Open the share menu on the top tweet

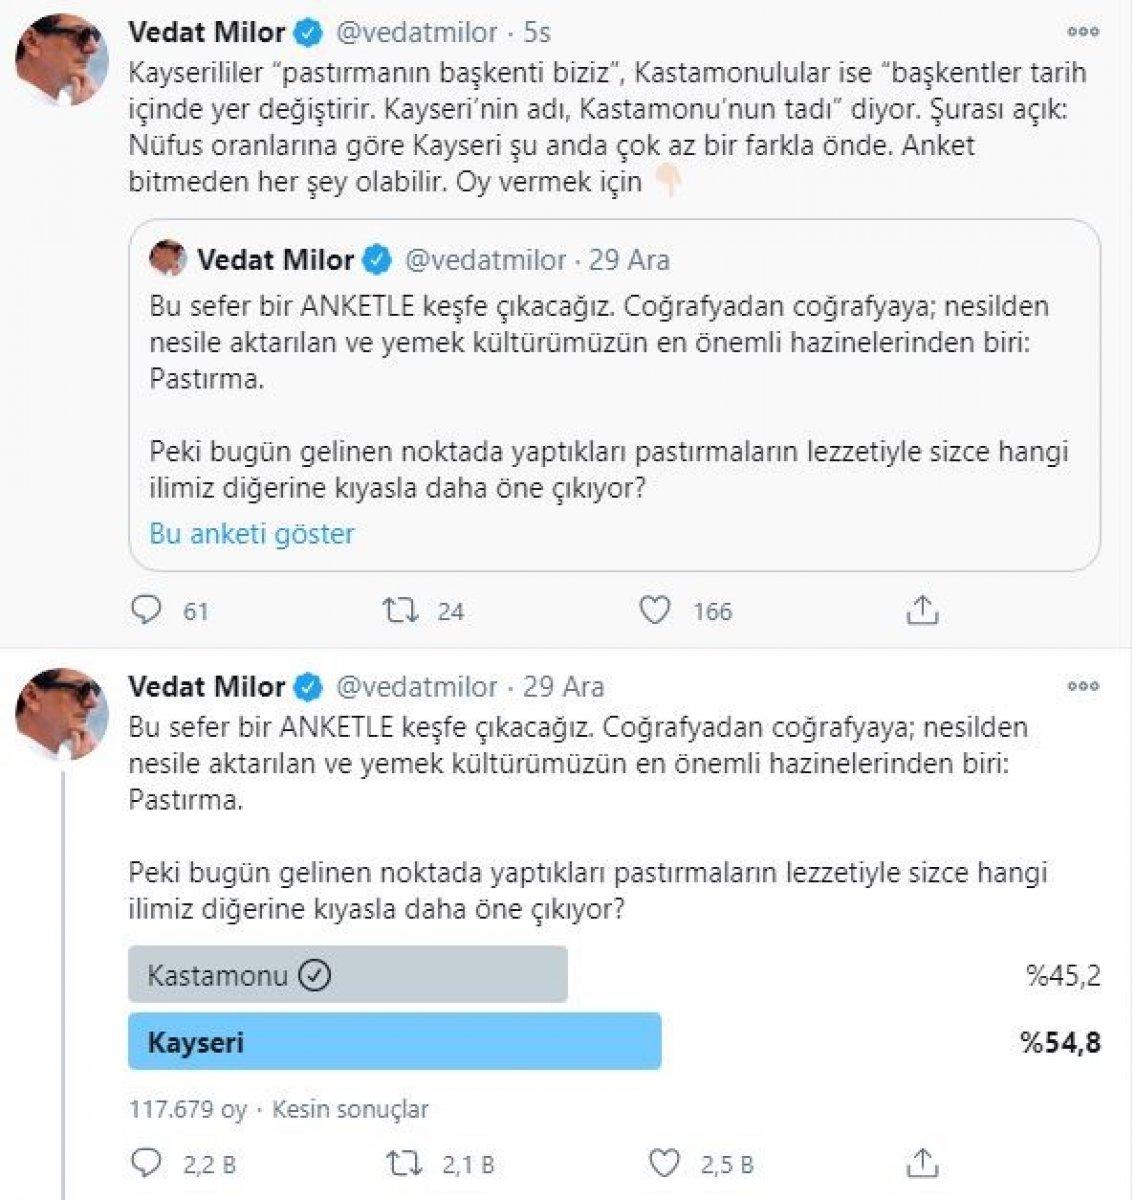921,607
